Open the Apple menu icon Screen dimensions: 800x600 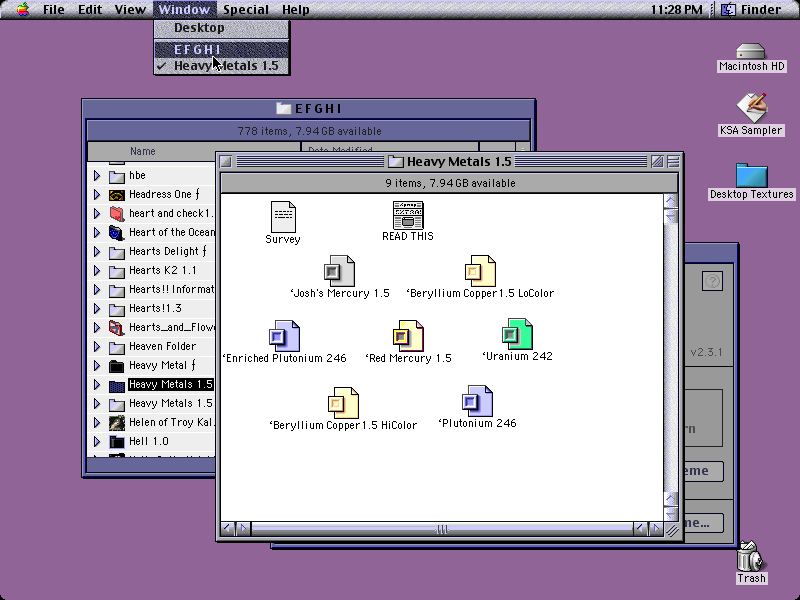22,9
